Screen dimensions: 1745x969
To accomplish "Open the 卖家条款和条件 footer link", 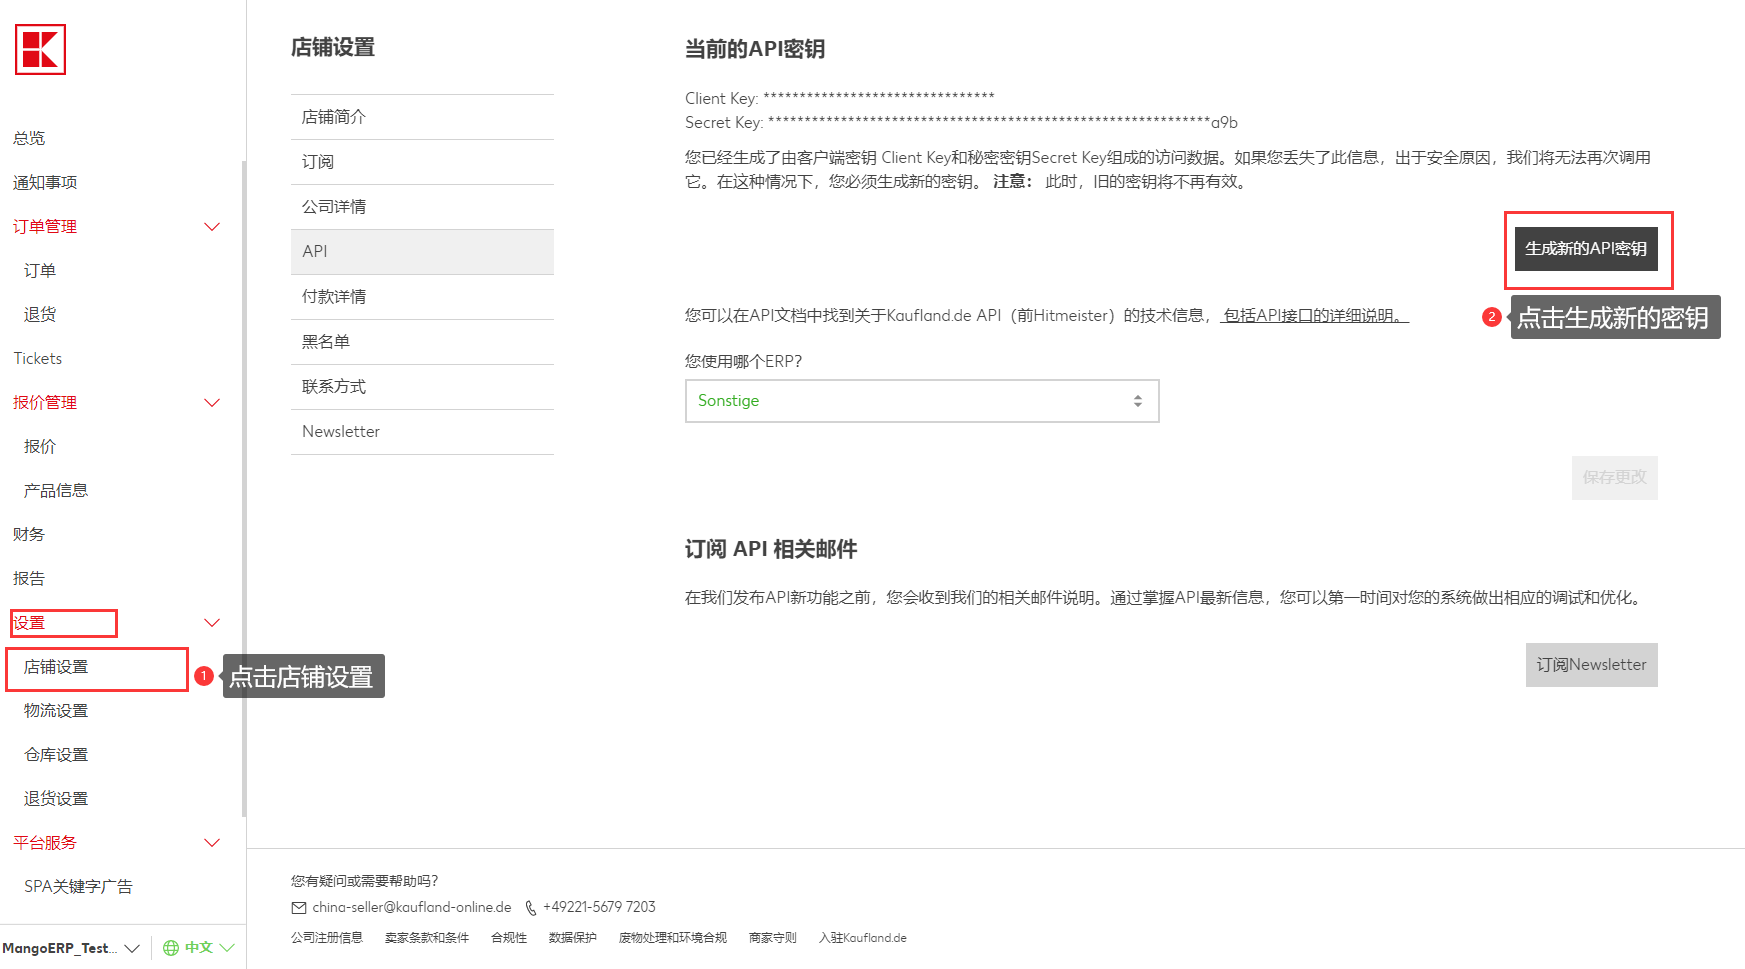I will pos(427,938).
